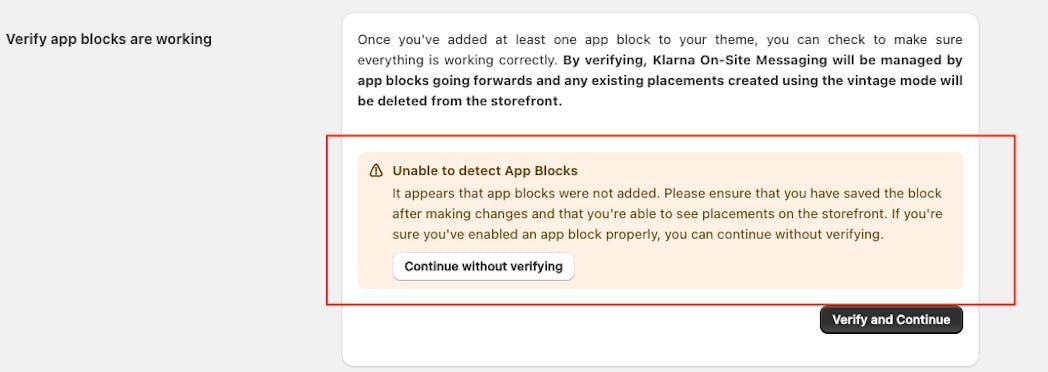The height and width of the screenshot is (372, 1048).
Task: Click the Verify and Continue button
Action: pos(891,320)
